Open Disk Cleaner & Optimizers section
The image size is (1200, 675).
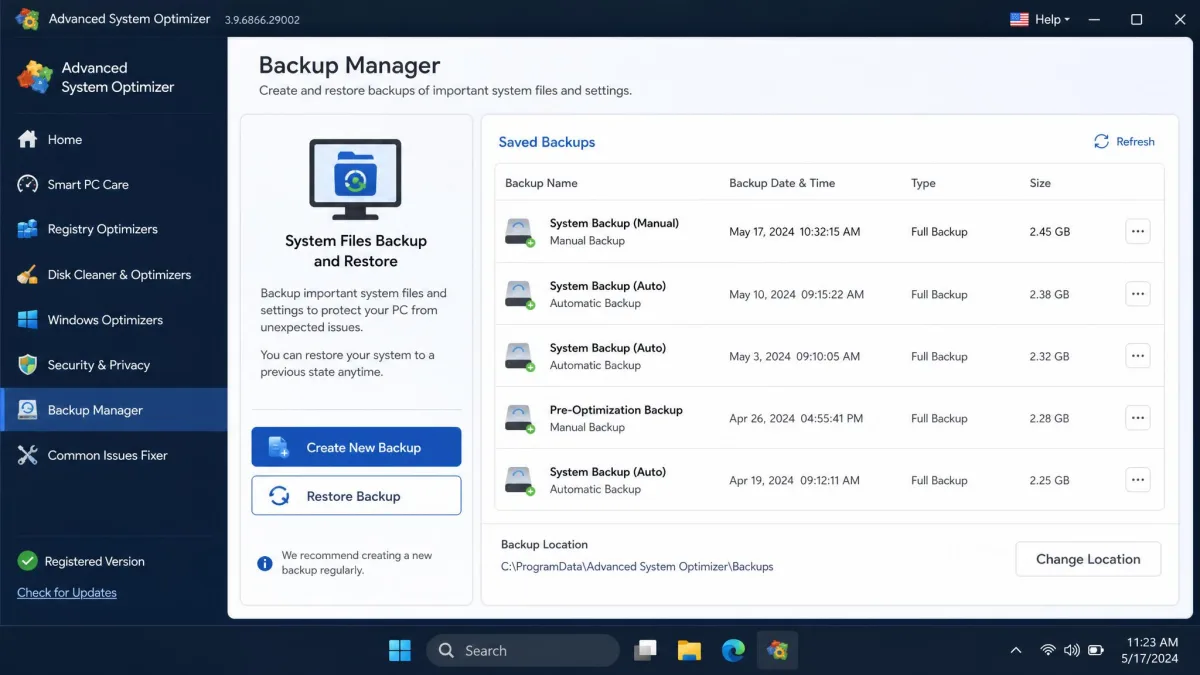pyautogui.click(x=114, y=274)
